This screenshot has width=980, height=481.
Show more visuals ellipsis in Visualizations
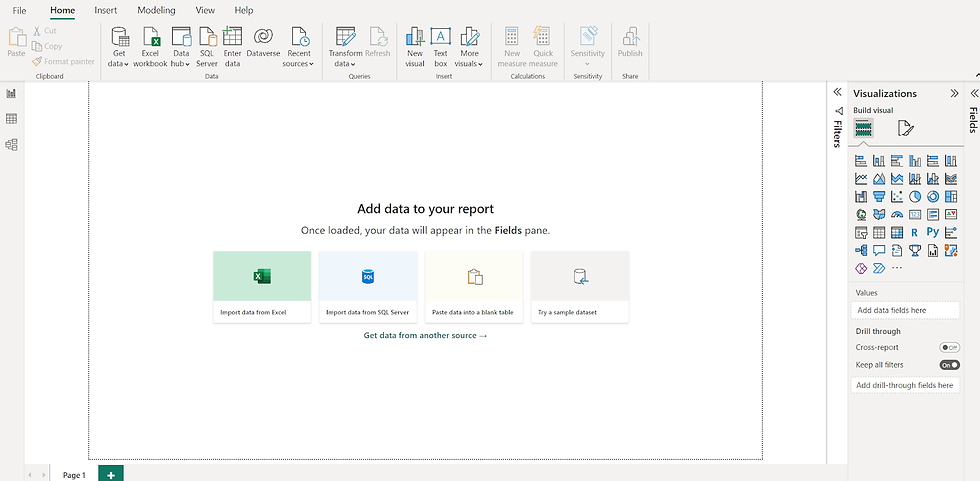[x=897, y=268]
